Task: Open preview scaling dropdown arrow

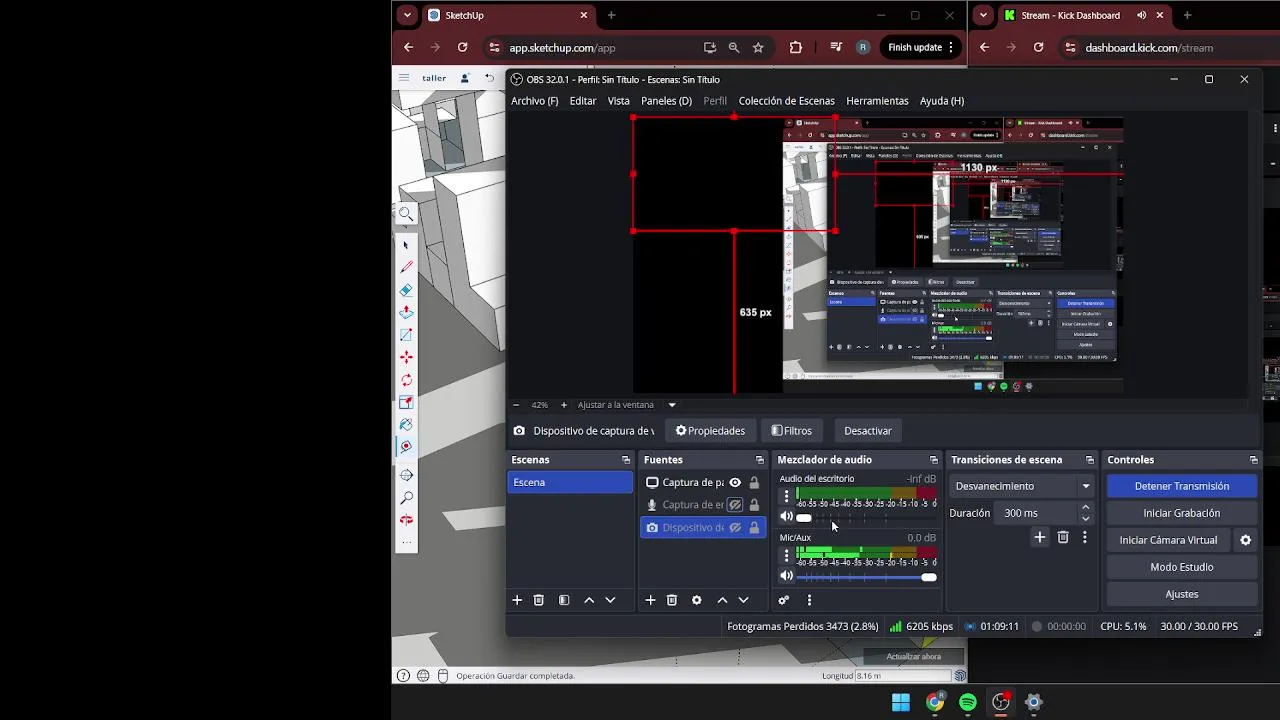Action: click(672, 405)
